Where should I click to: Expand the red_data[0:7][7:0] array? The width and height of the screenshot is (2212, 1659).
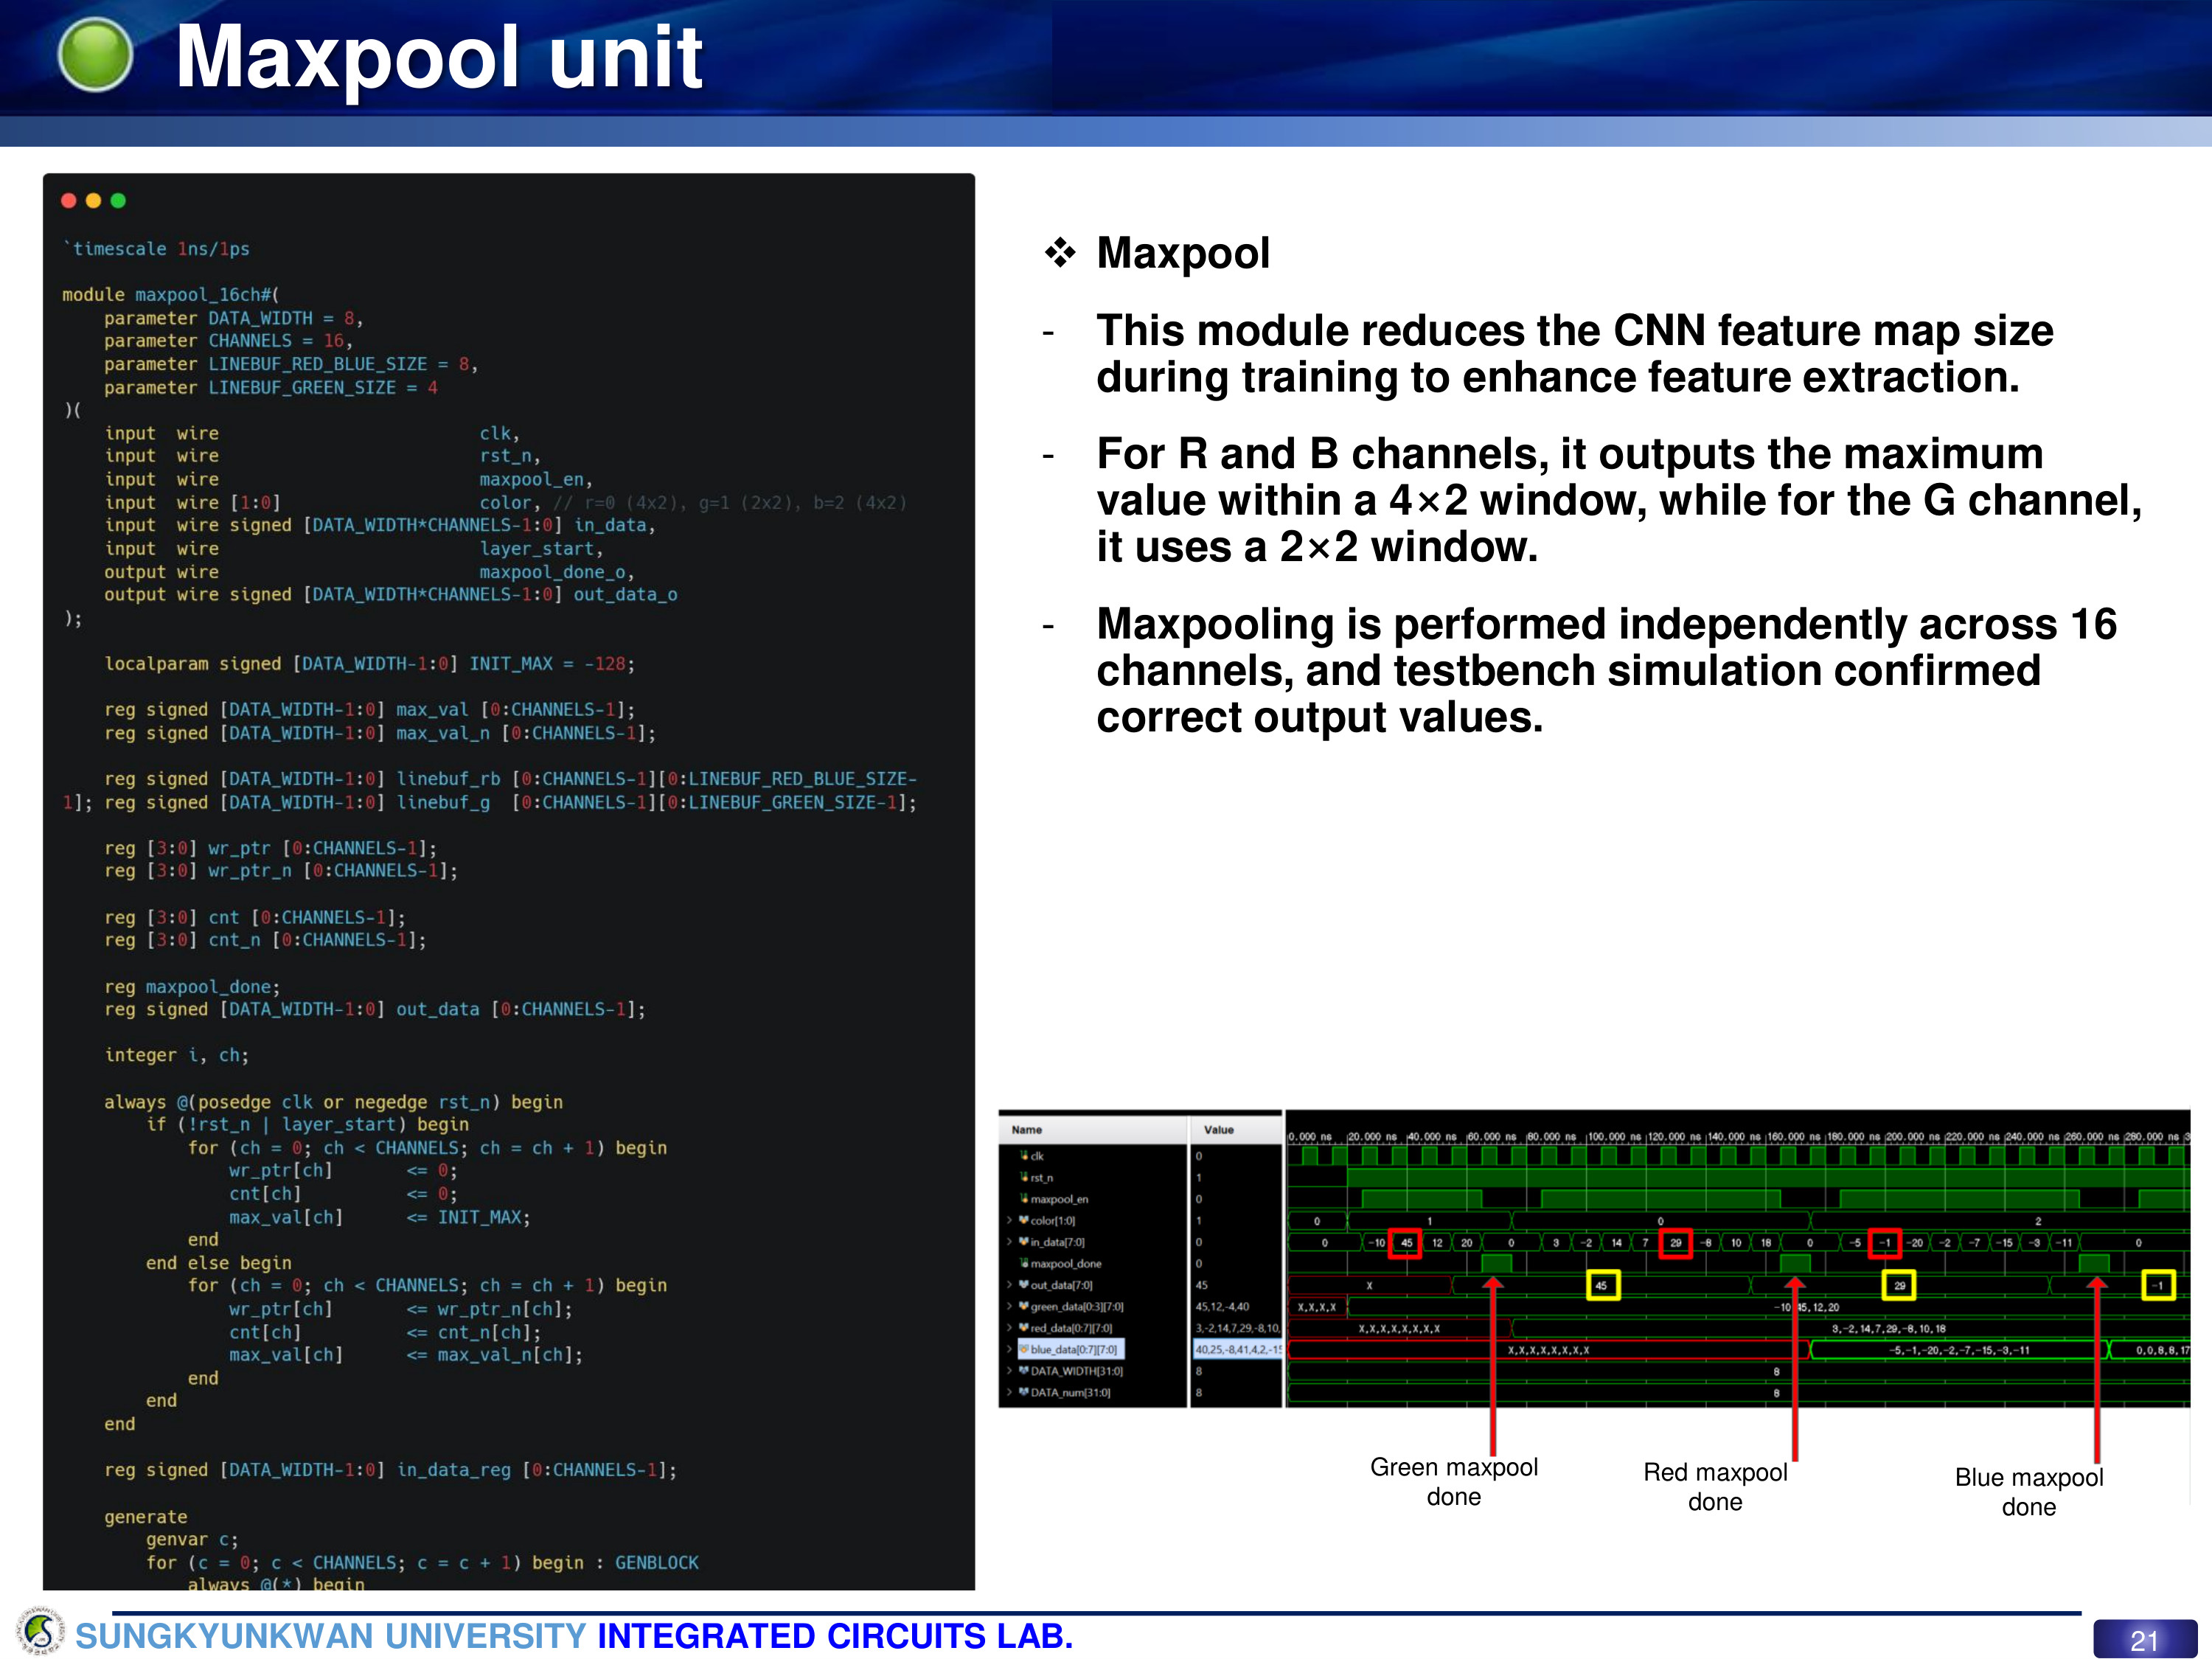[x=1010, y=1327]
